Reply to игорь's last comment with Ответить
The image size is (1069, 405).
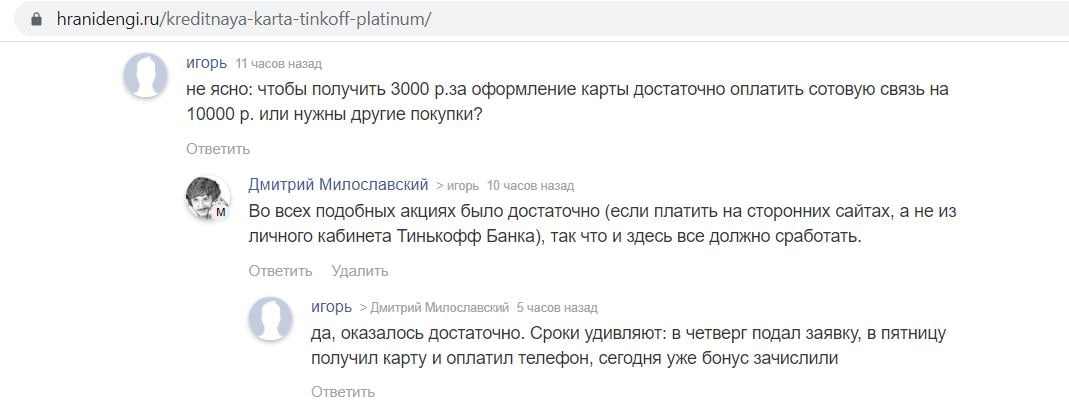point(343,392)
